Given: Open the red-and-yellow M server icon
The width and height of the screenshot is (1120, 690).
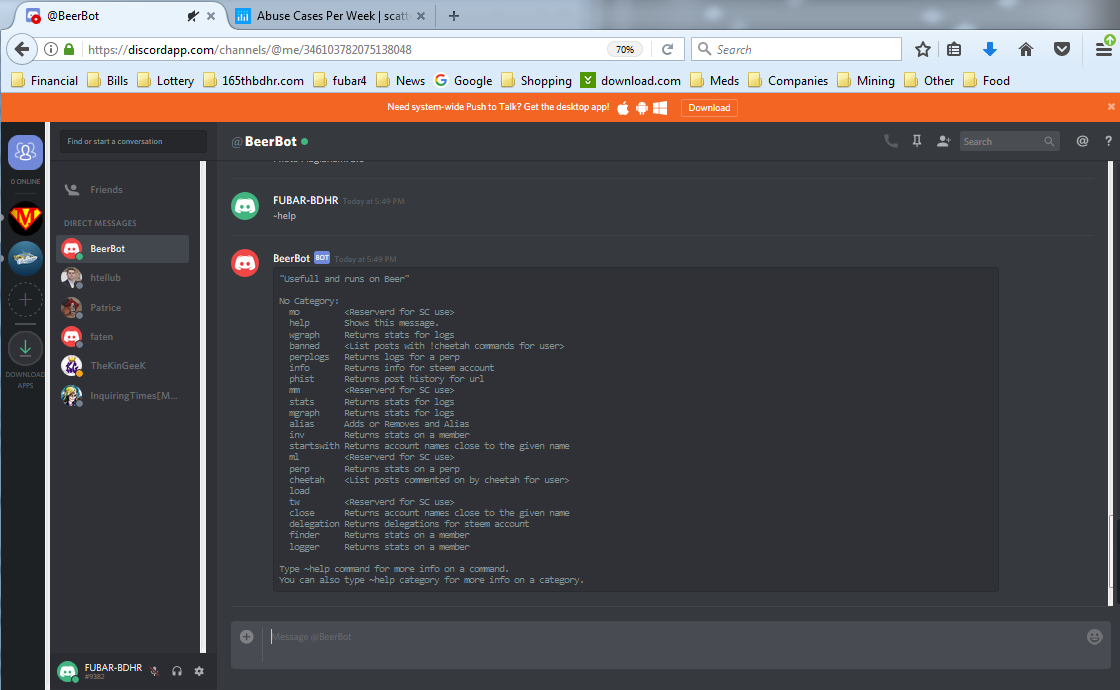Looking at the screenshot, I should coord(25,218).
